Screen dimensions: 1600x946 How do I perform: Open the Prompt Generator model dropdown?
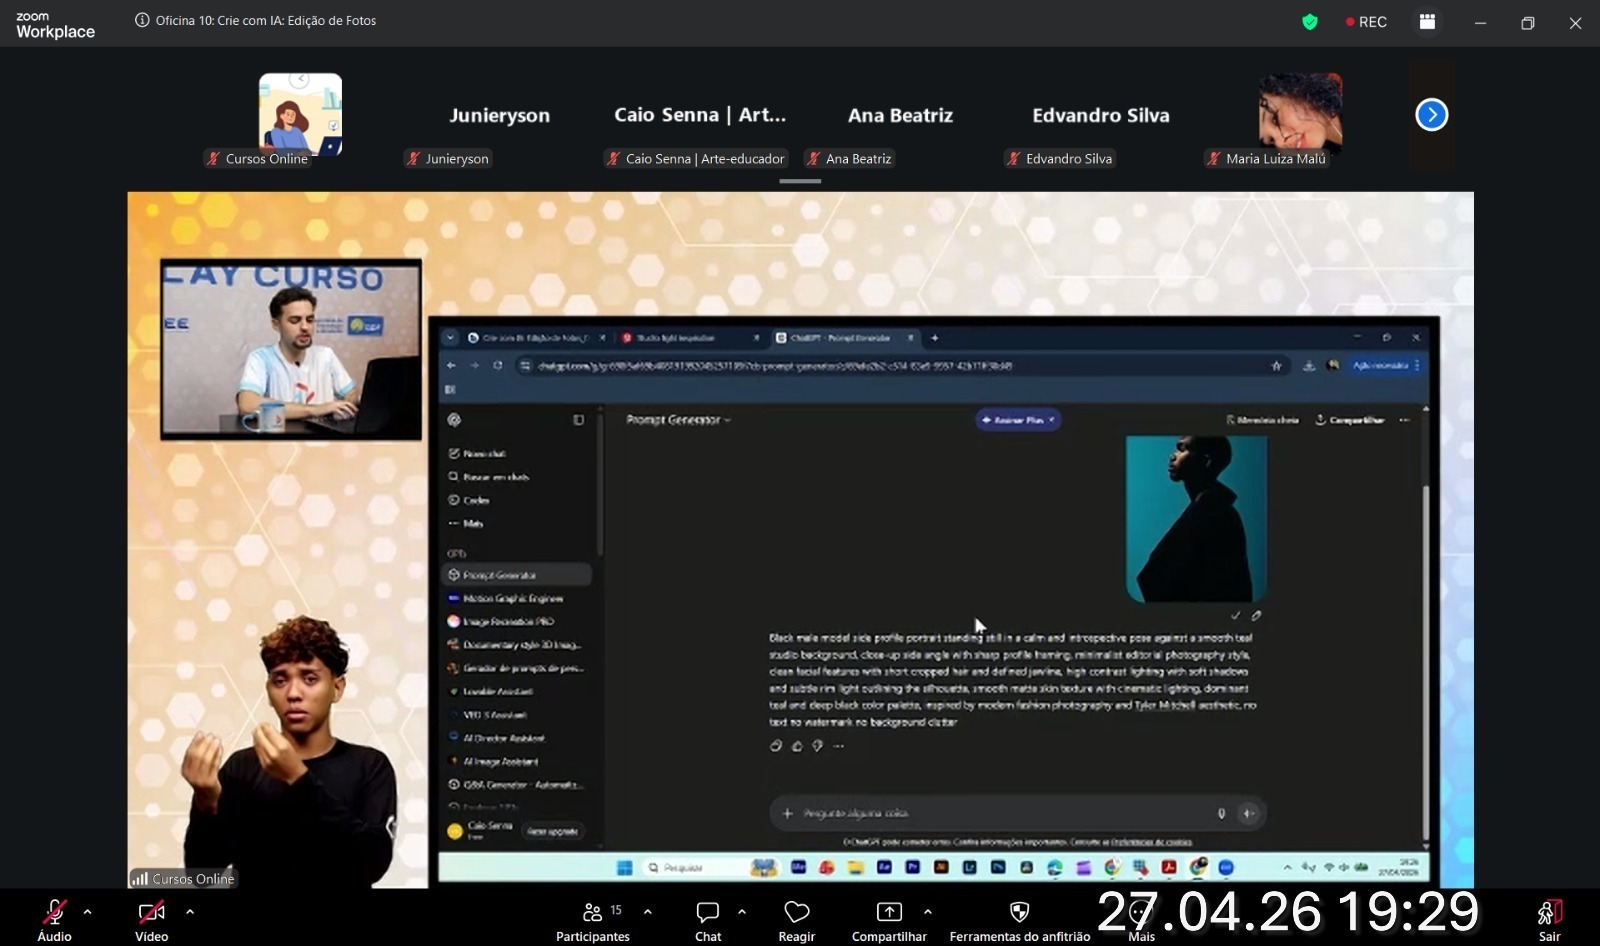678,420
